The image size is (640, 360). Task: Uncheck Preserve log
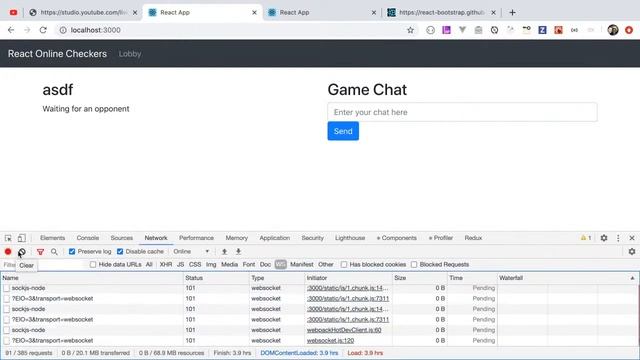72,251
